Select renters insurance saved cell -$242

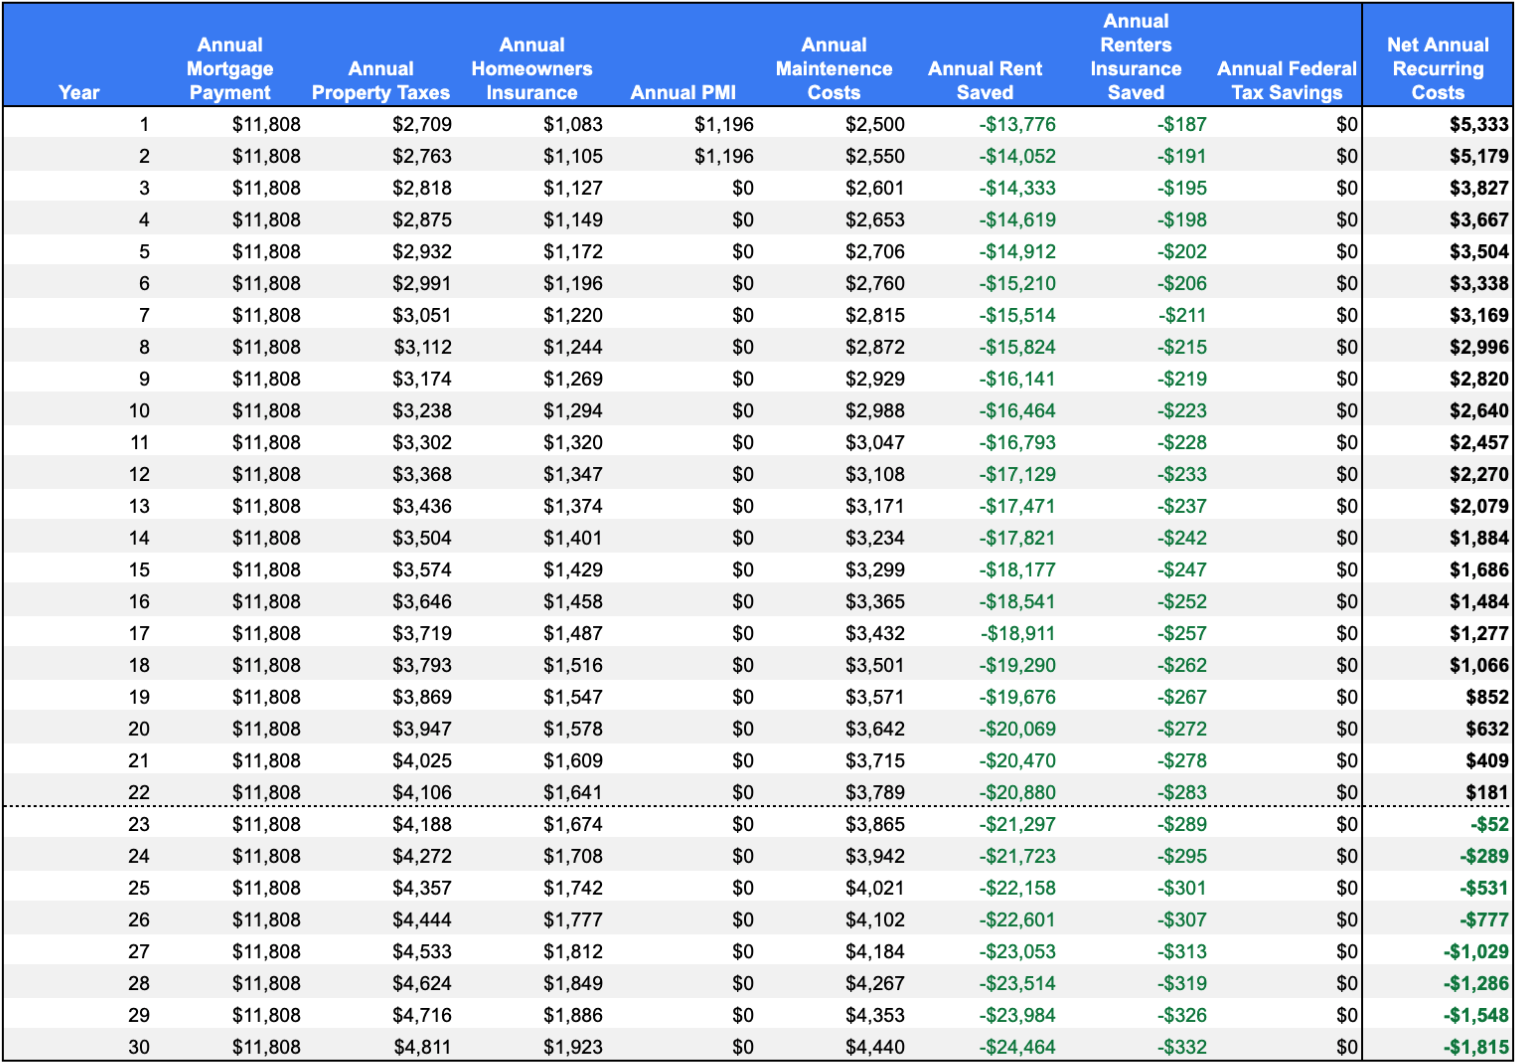1182,539
